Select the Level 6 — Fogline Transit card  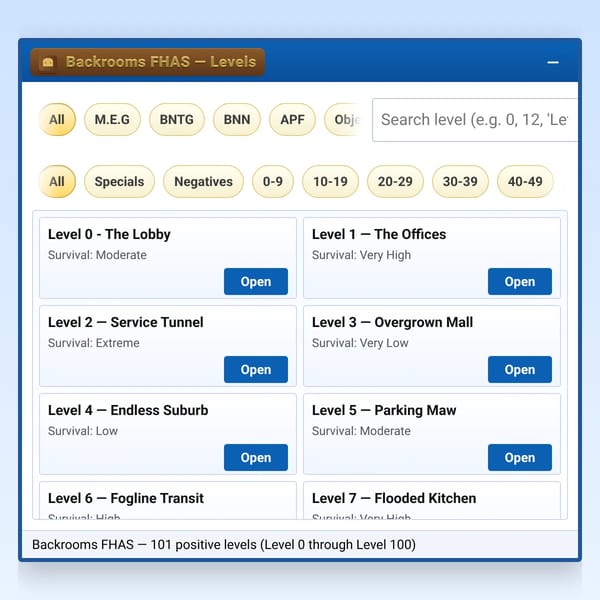click(x=168, y=500)
